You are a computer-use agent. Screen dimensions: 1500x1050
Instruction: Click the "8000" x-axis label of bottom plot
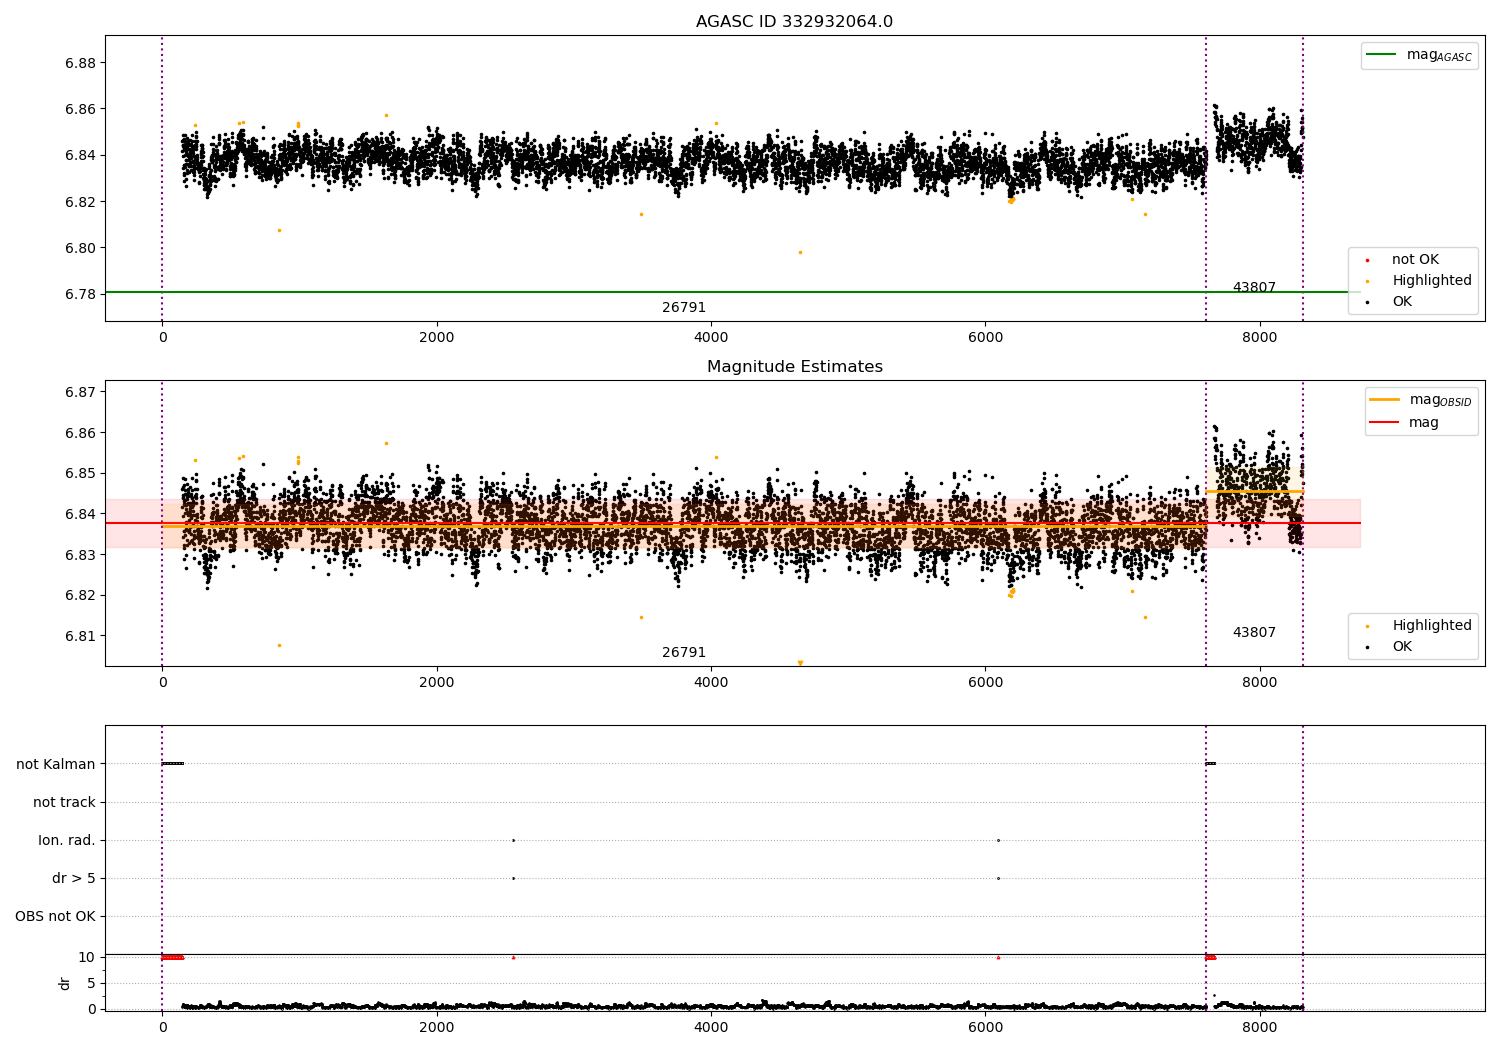tap(1259, 1027)
